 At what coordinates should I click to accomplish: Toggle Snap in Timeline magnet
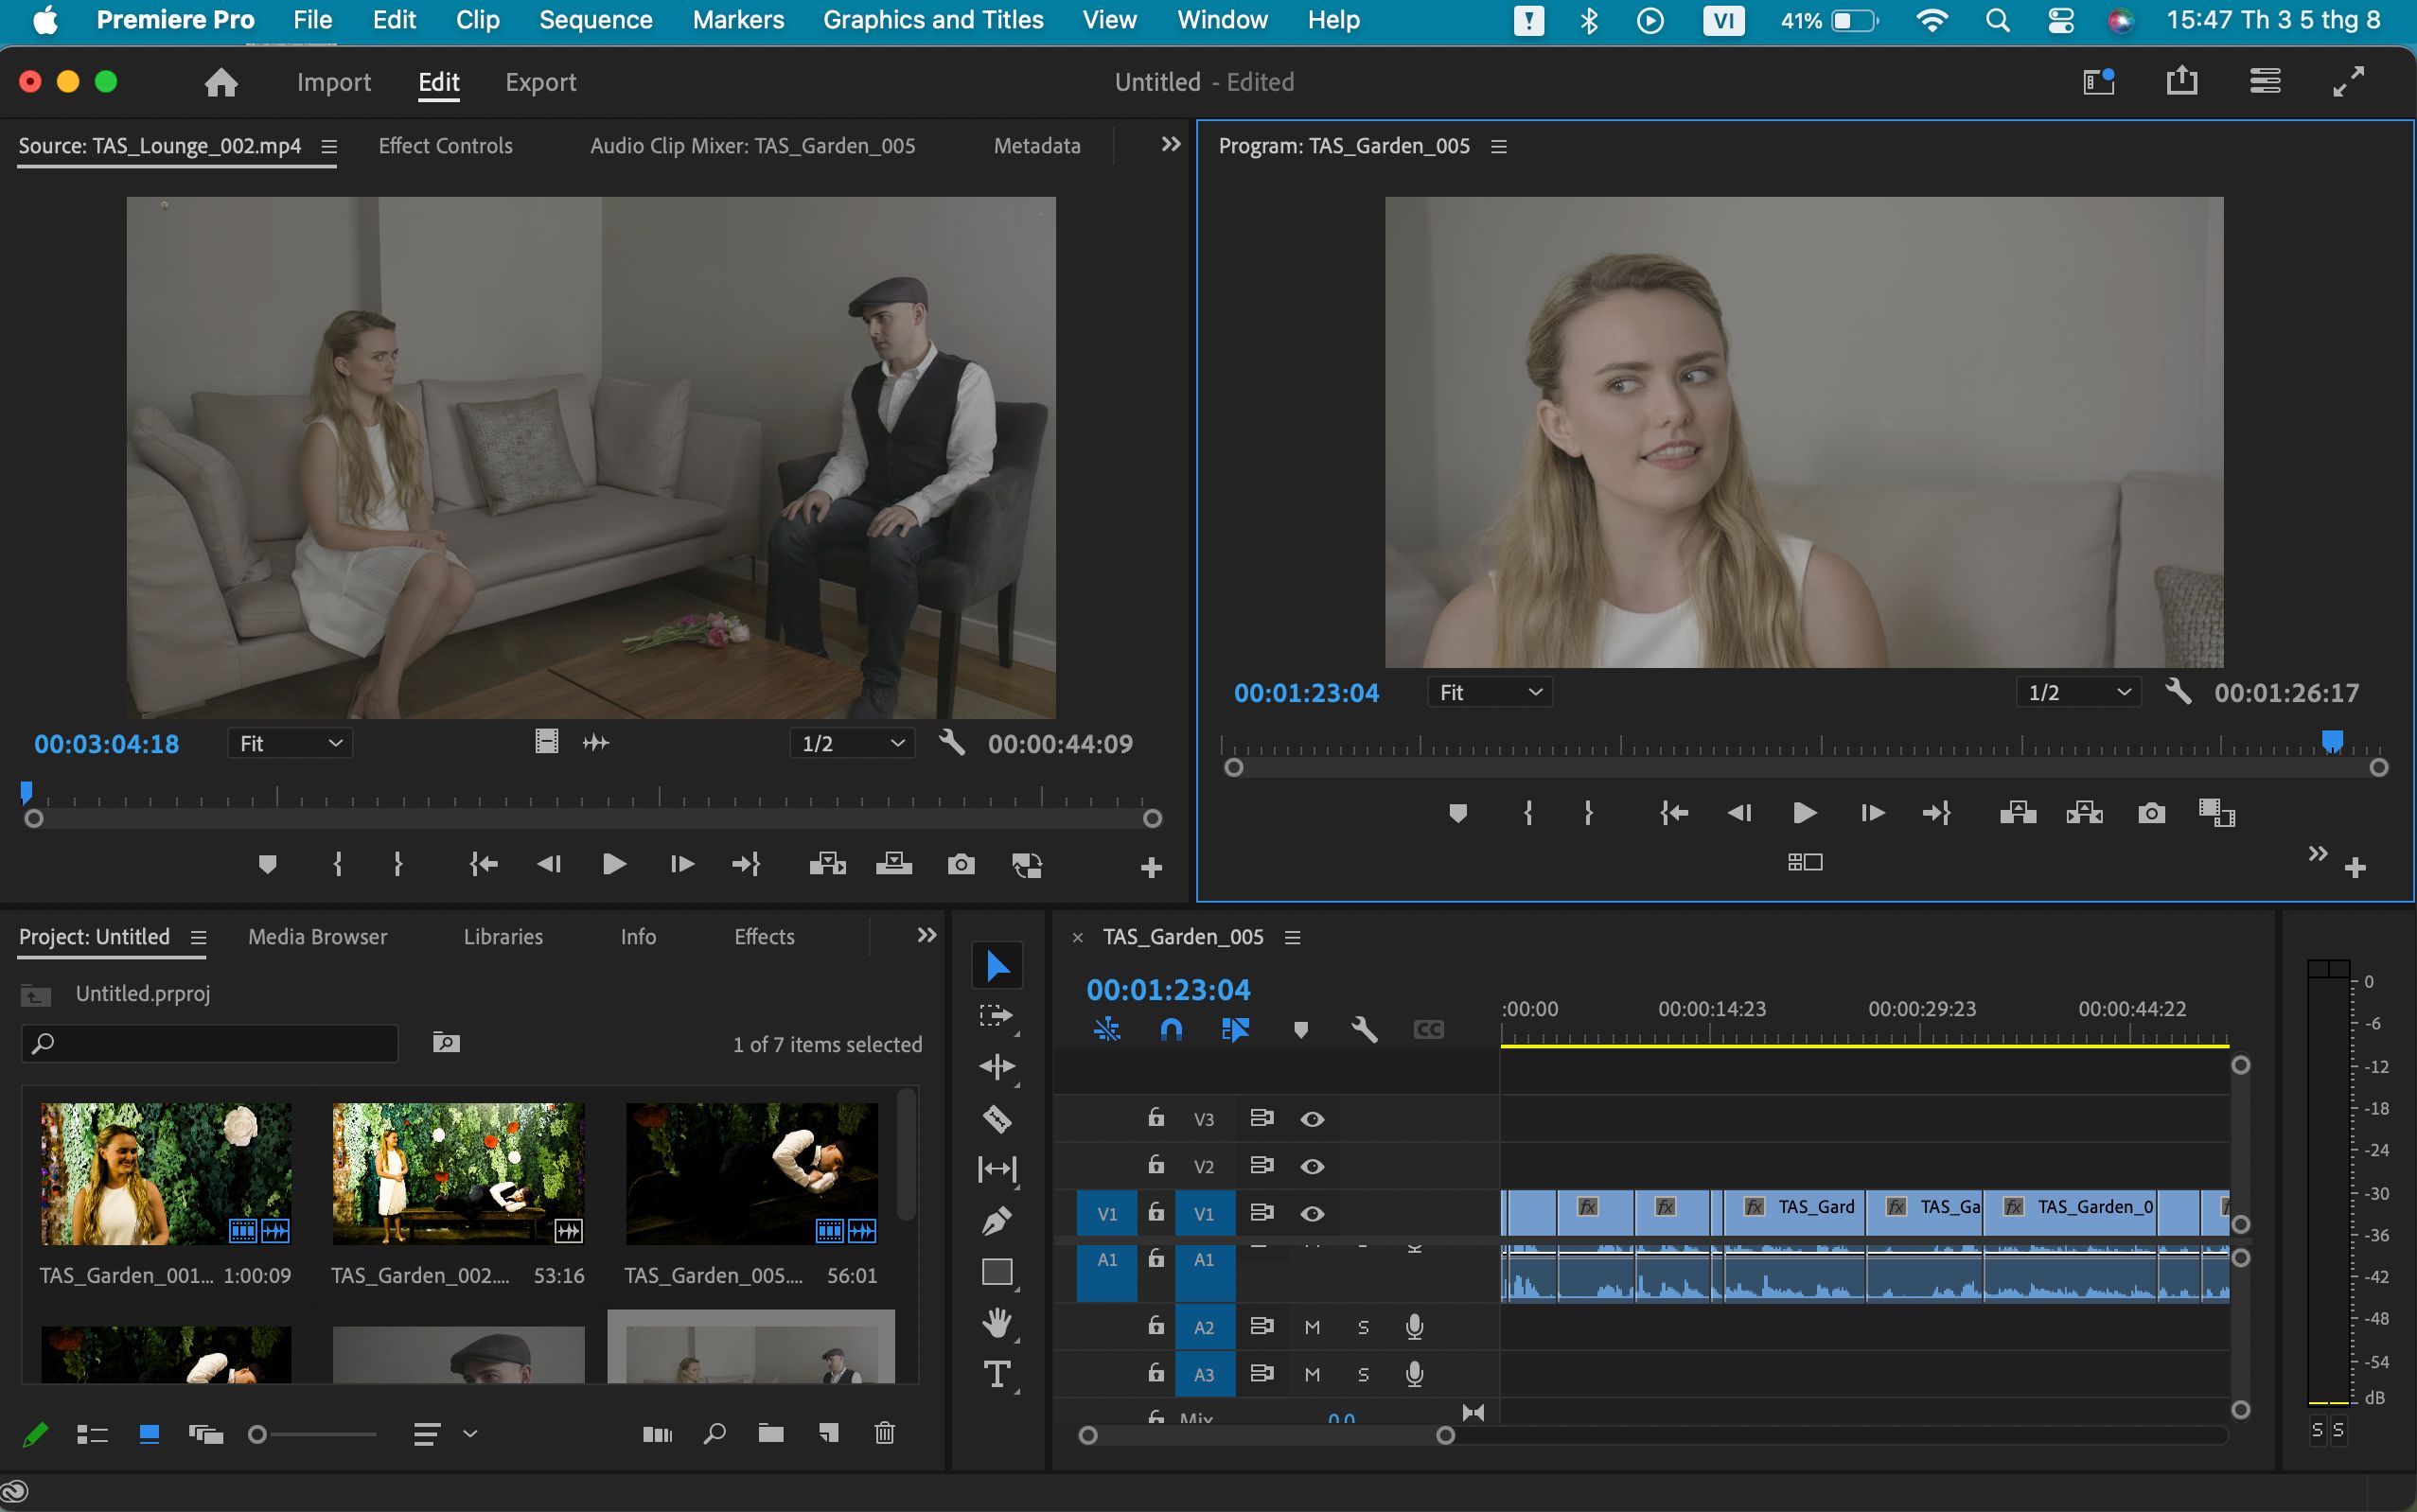[x=1171, y=1029]
